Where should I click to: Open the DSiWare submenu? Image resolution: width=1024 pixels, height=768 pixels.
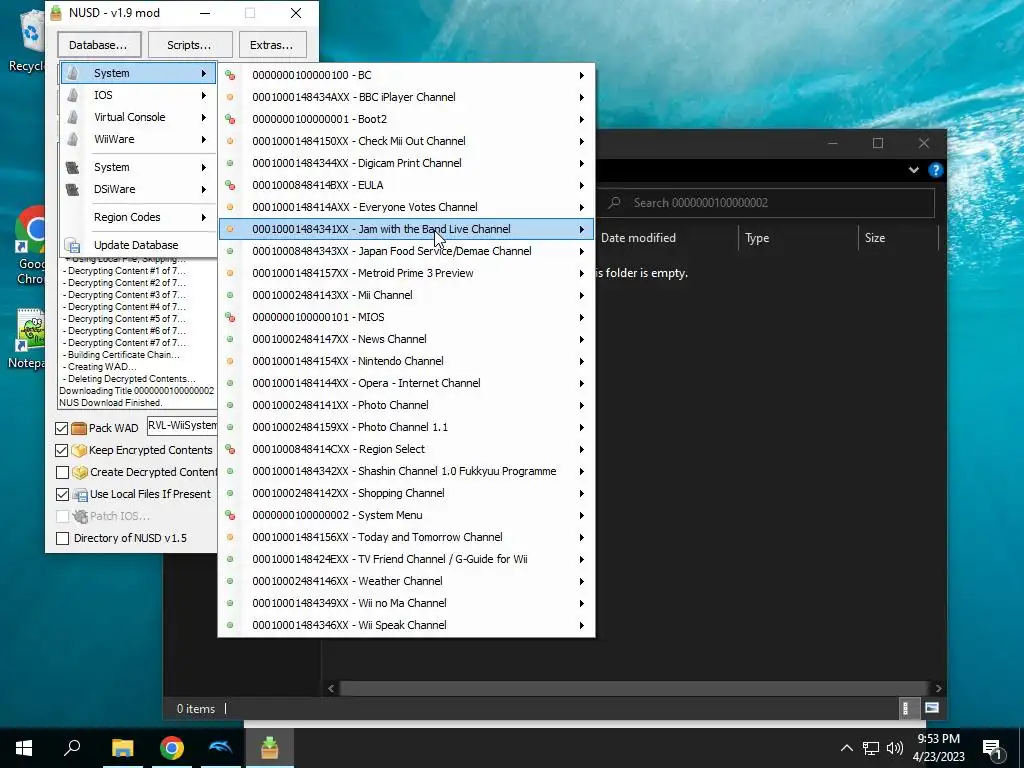pos(138,189)
